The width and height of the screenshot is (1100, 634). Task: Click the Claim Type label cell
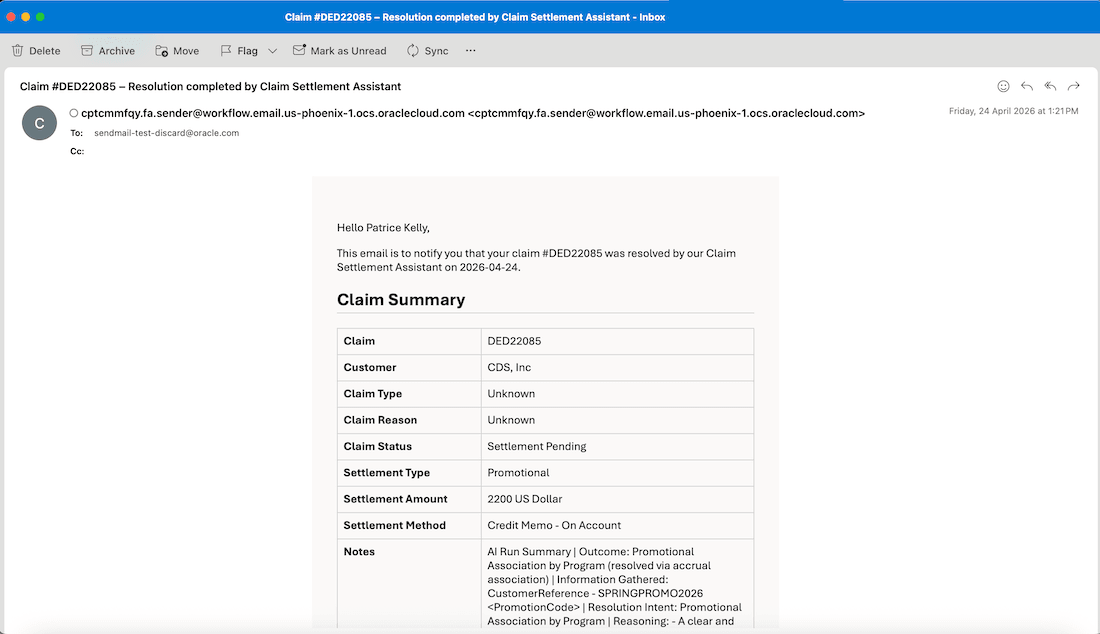(409, 394)
